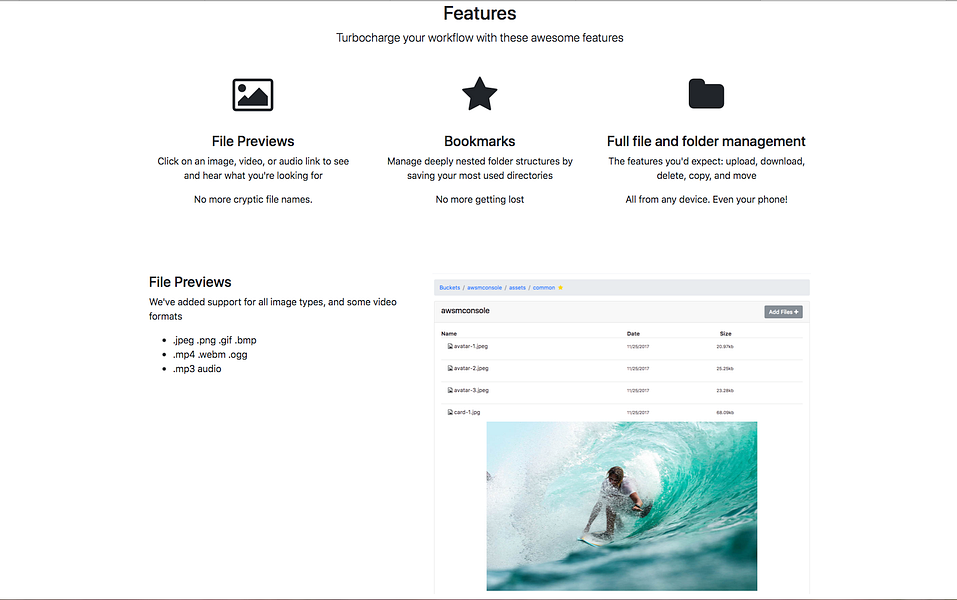Select the avatar-1.jpeg file name

pos(471,346)
